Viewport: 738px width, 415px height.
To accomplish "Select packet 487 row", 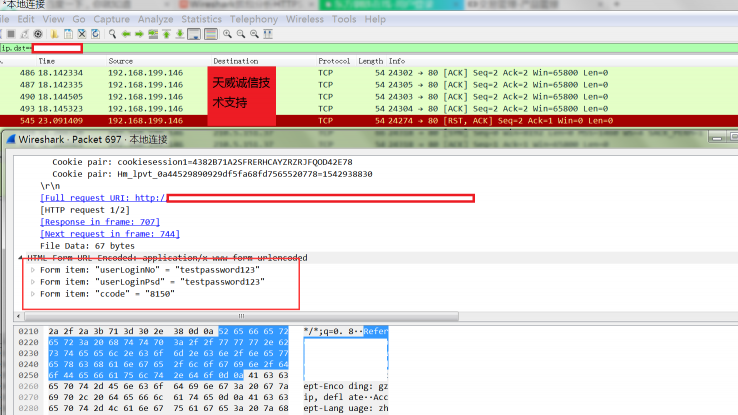I will click(369, 85).
